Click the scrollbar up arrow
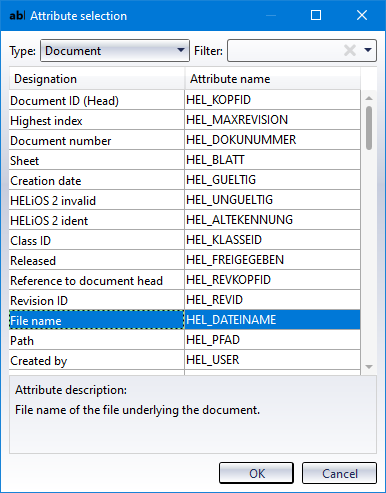The image size is (386, 493). pyautogui.click(x=369, y=98)
